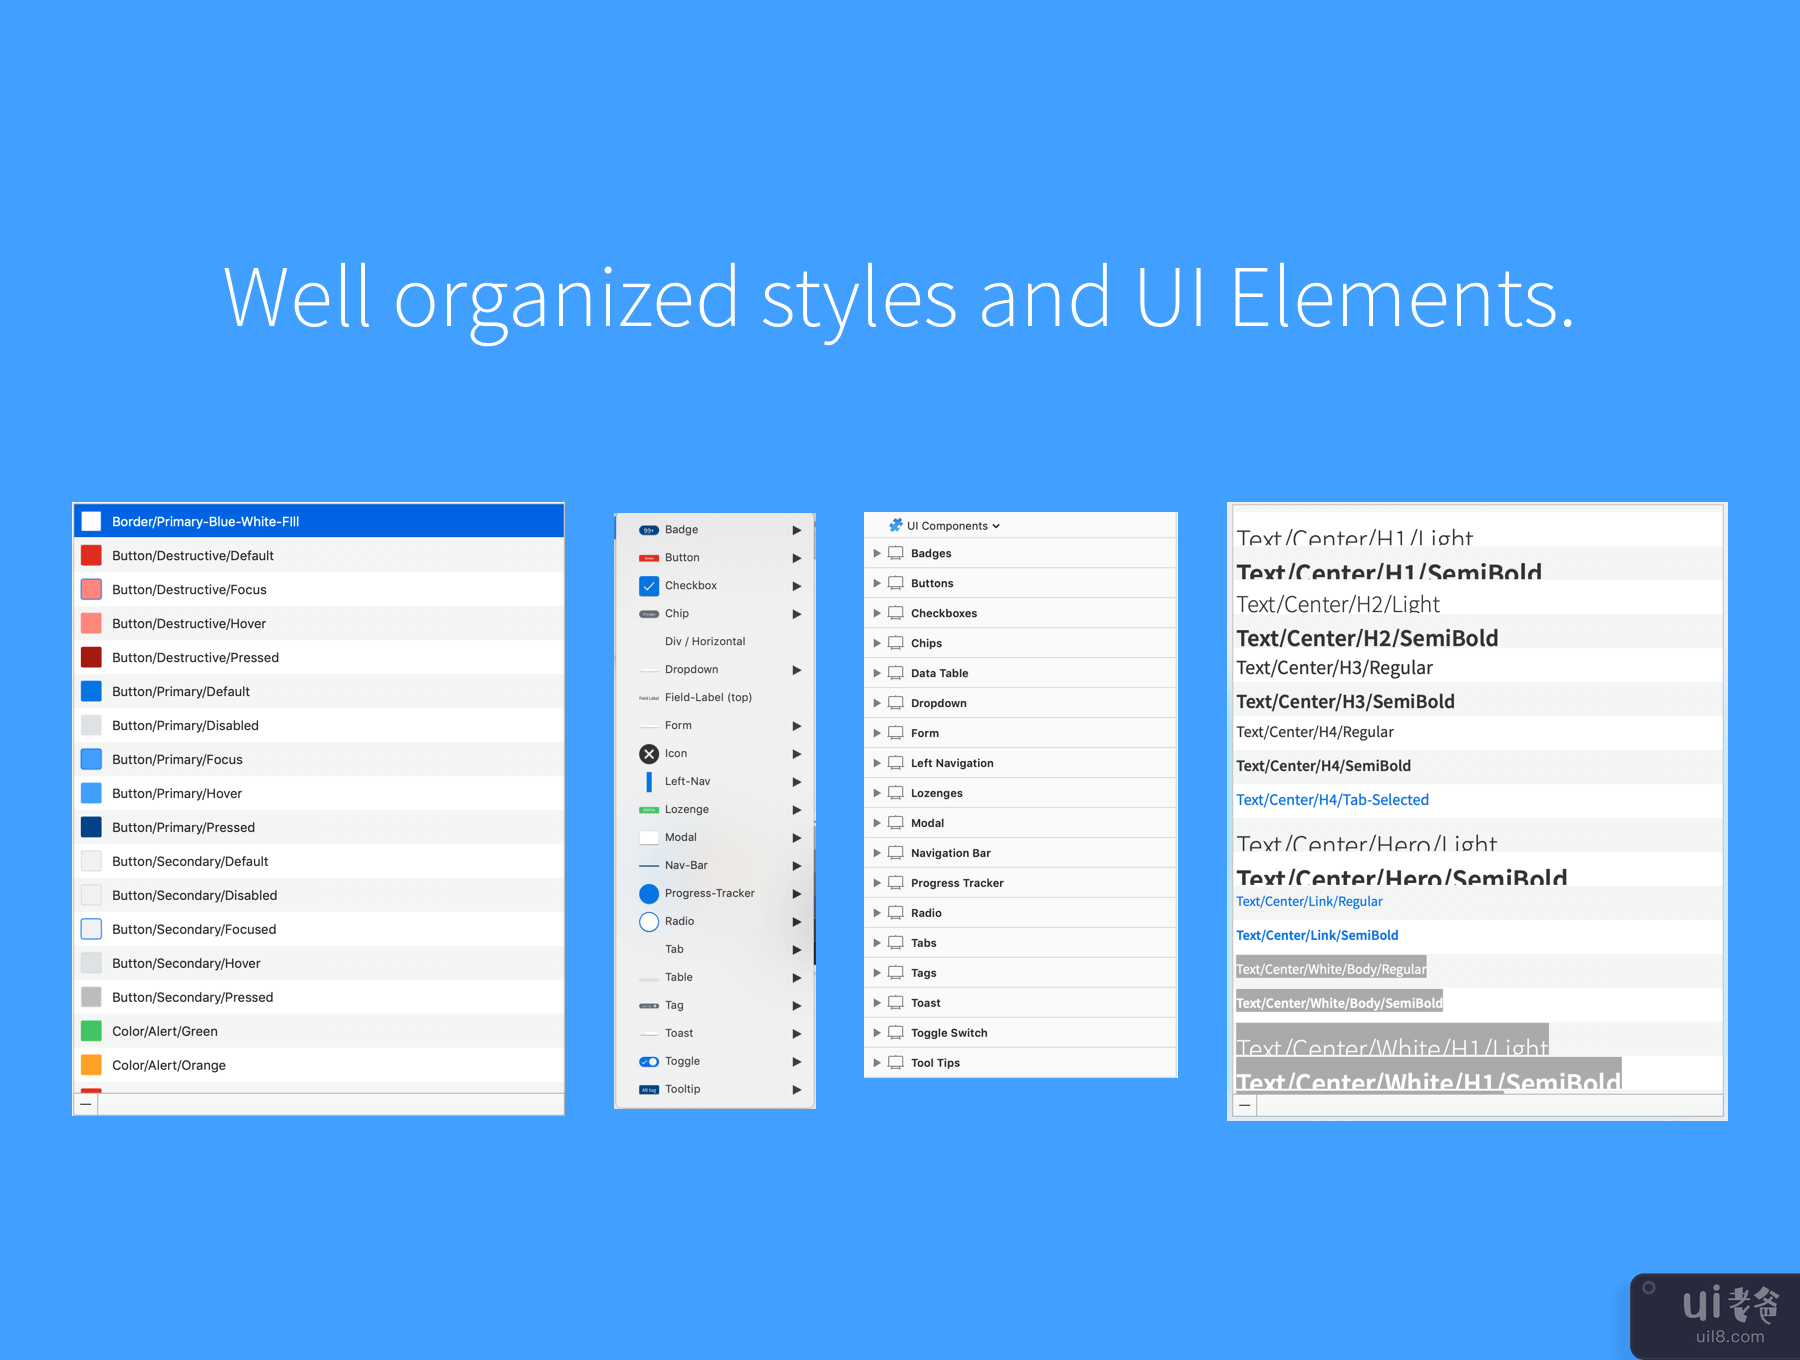This screenshot has width=1800, height=1360.
Task: Click the Text/Center/Link/Regular style
Action: 1309,902
